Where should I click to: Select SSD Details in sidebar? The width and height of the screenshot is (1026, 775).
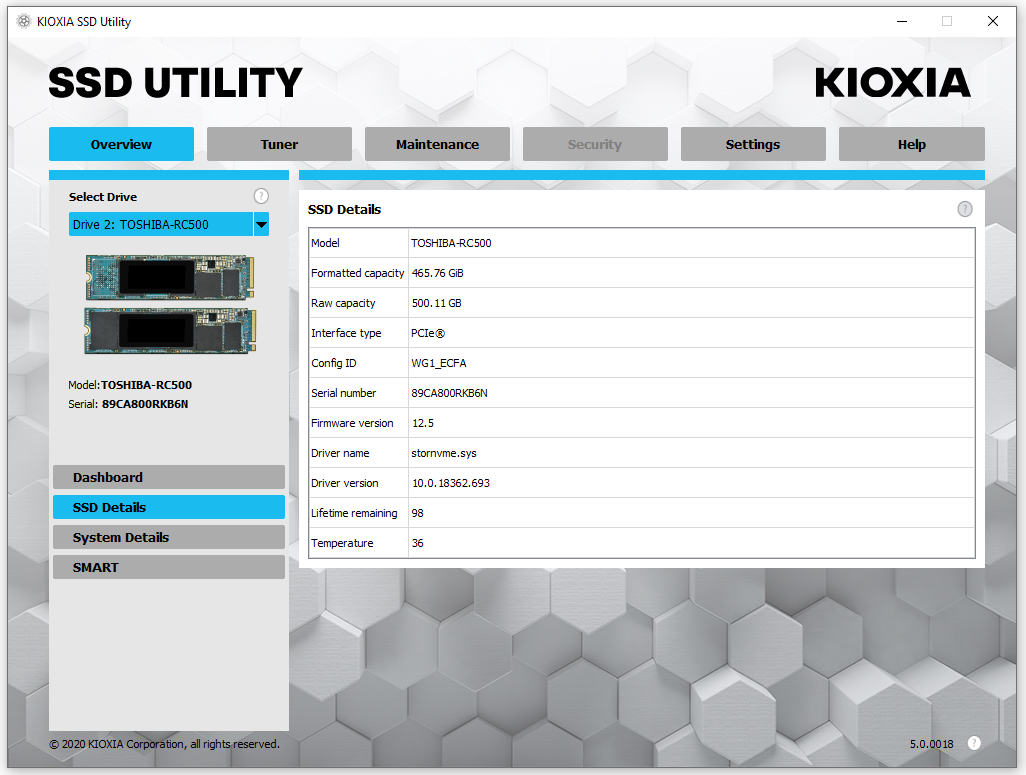tap(169, 507)
